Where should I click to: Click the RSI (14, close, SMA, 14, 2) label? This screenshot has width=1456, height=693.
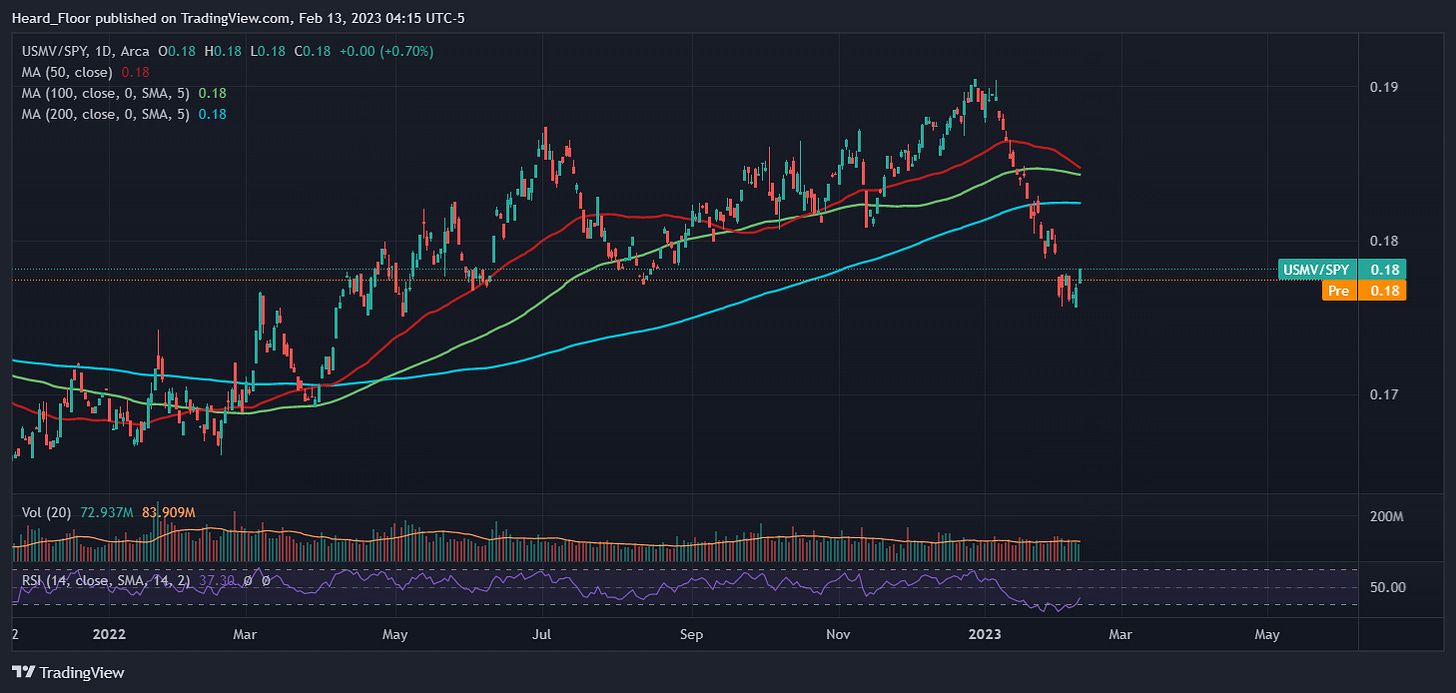[x=107, y=579]
